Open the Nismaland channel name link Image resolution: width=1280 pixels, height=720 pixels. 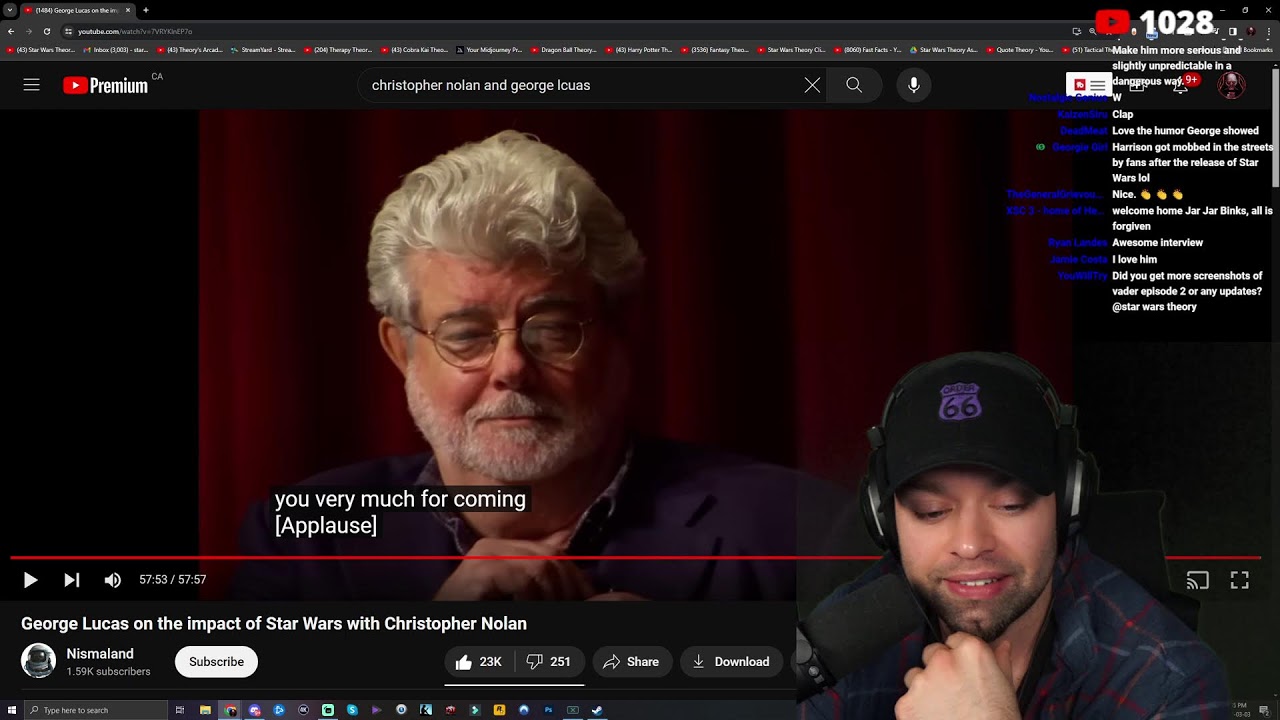(x=100, y=654)
